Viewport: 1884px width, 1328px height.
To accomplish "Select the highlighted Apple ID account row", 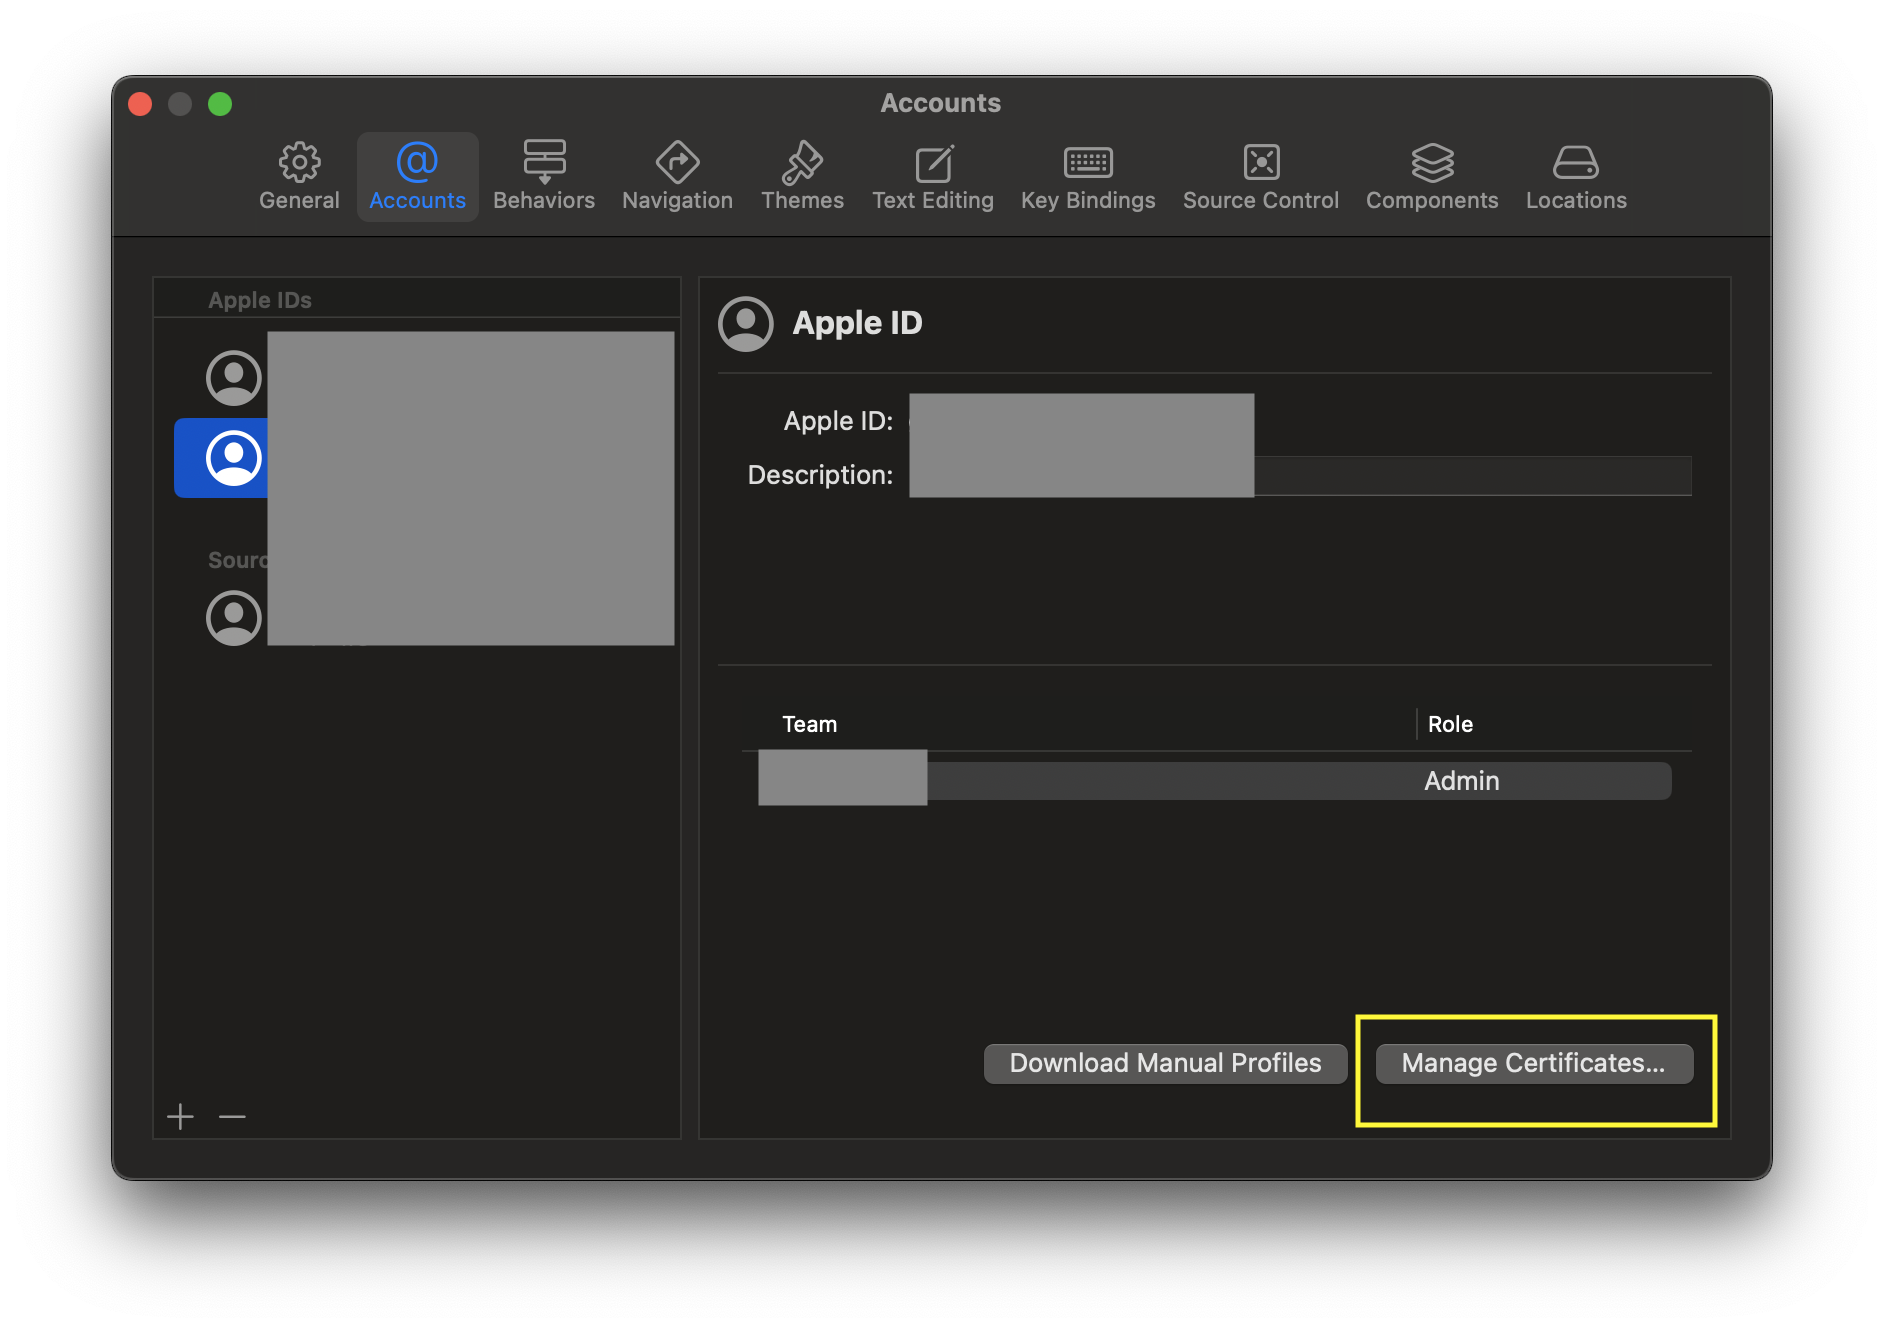I will pyautogui.click(x=424, y=458).
